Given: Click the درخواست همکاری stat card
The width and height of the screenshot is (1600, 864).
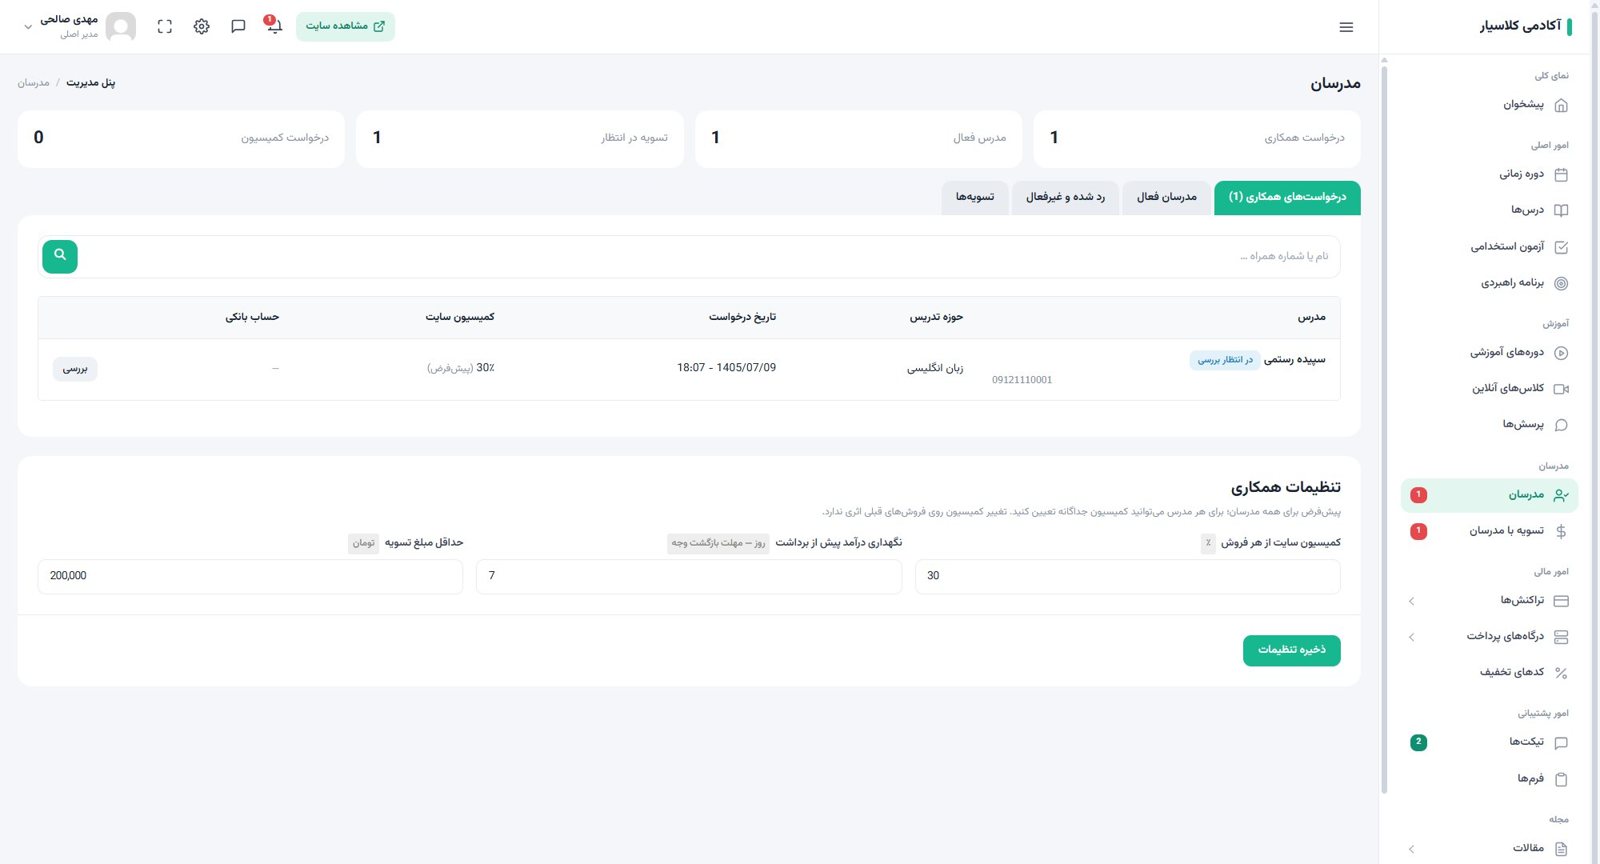Looking at the screenshot, I should (x=1197, y=139).
